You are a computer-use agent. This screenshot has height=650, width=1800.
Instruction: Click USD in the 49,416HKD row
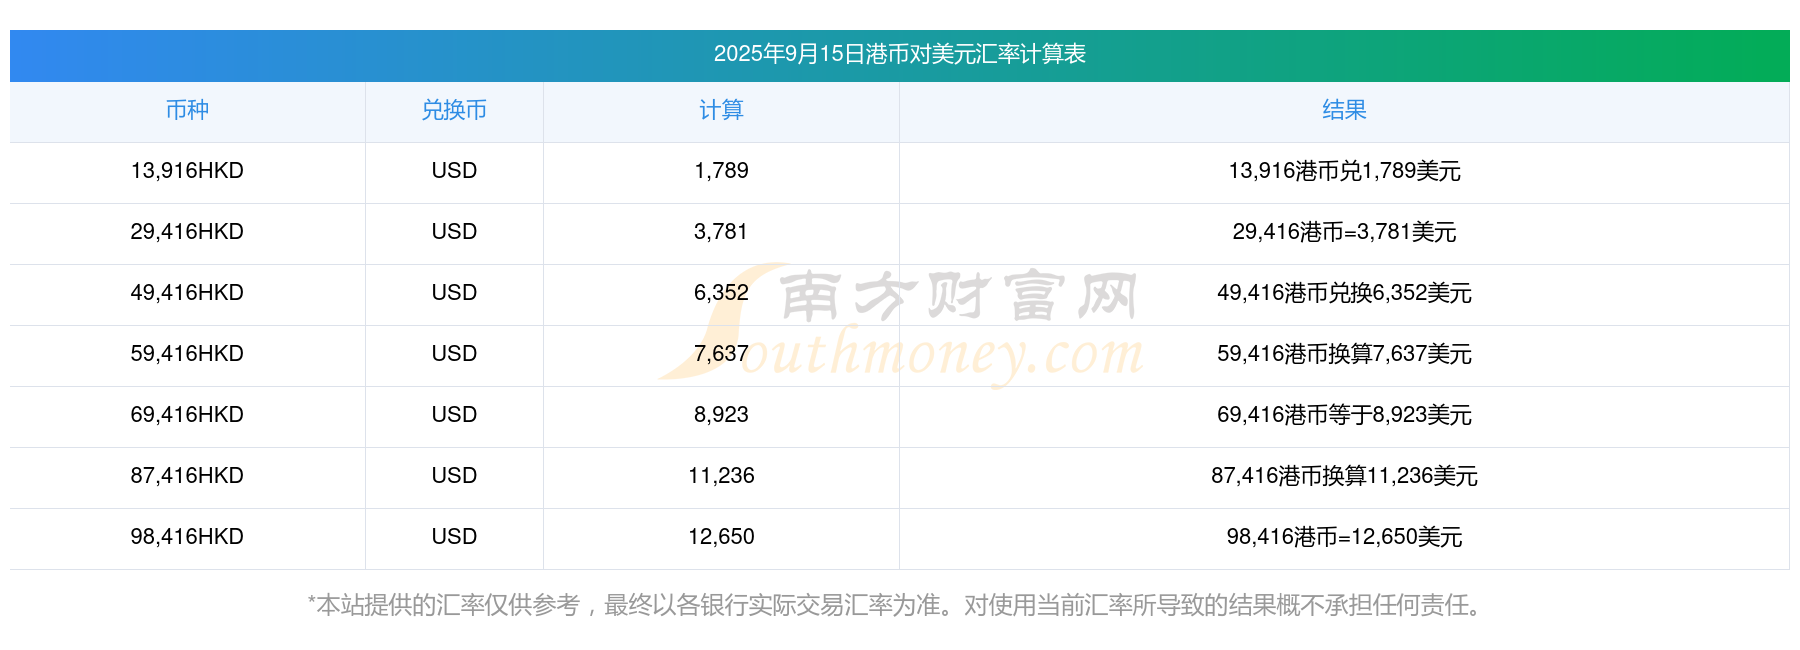point(454,293)
